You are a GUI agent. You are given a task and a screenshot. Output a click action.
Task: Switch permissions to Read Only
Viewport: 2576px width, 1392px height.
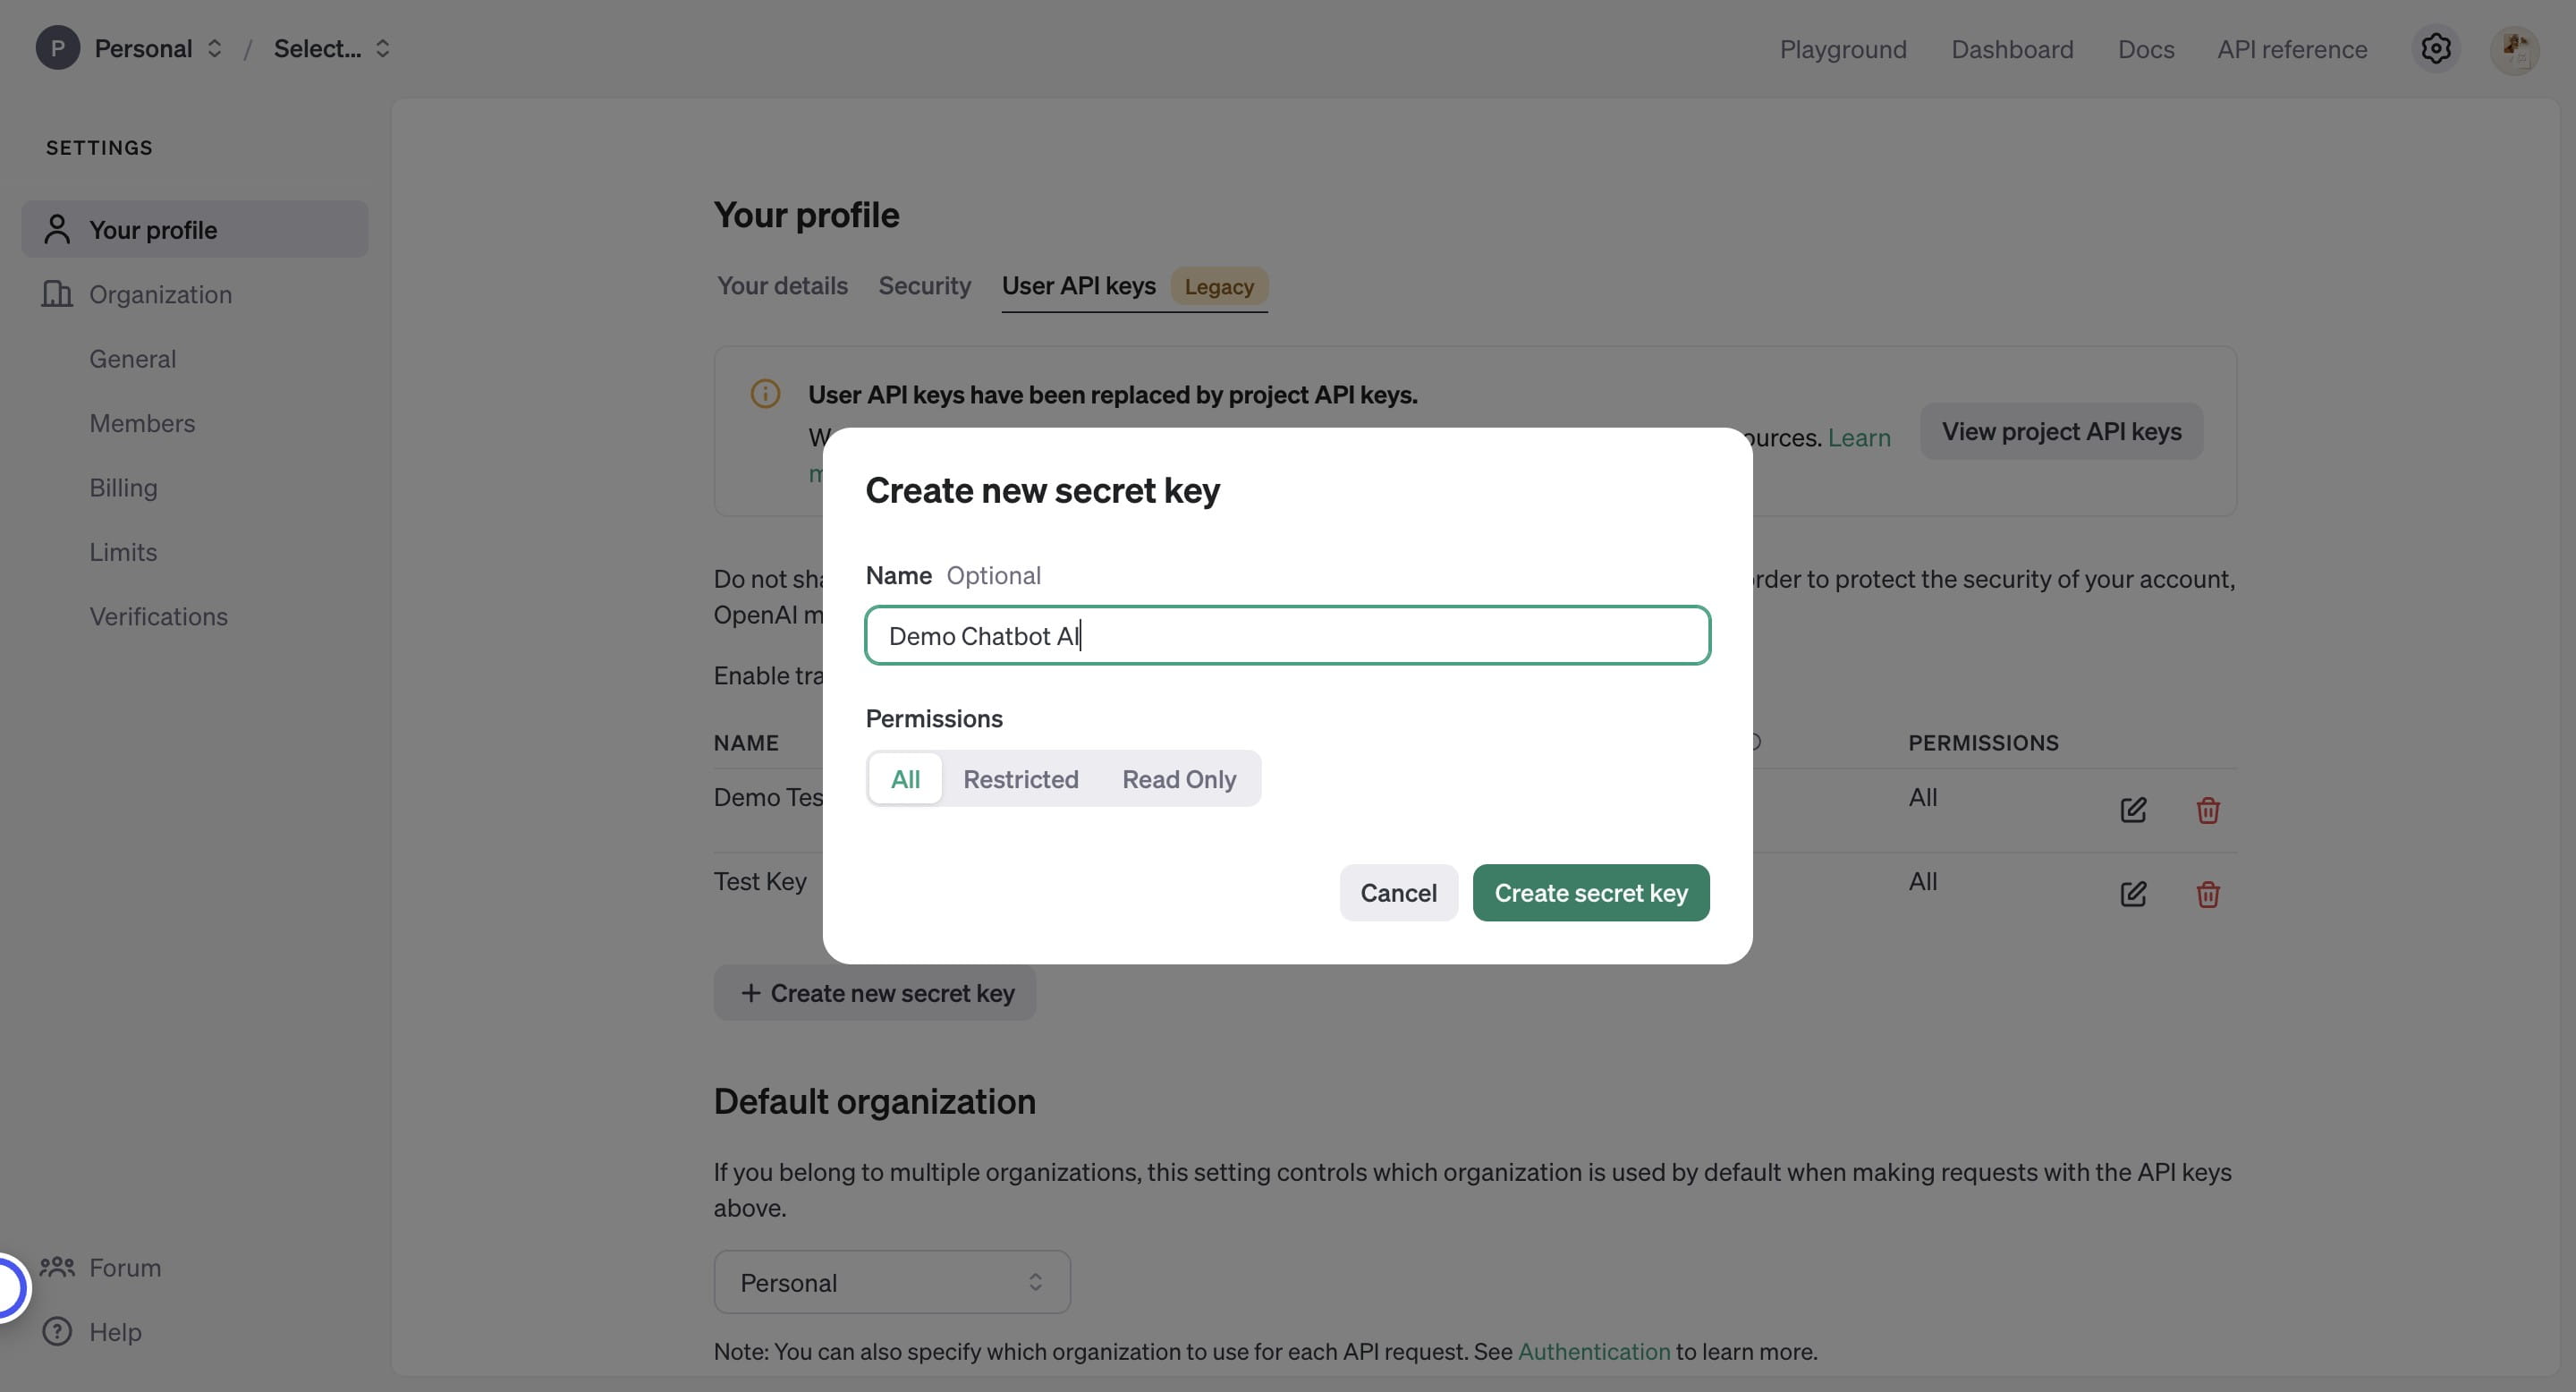click(1178, 779)
